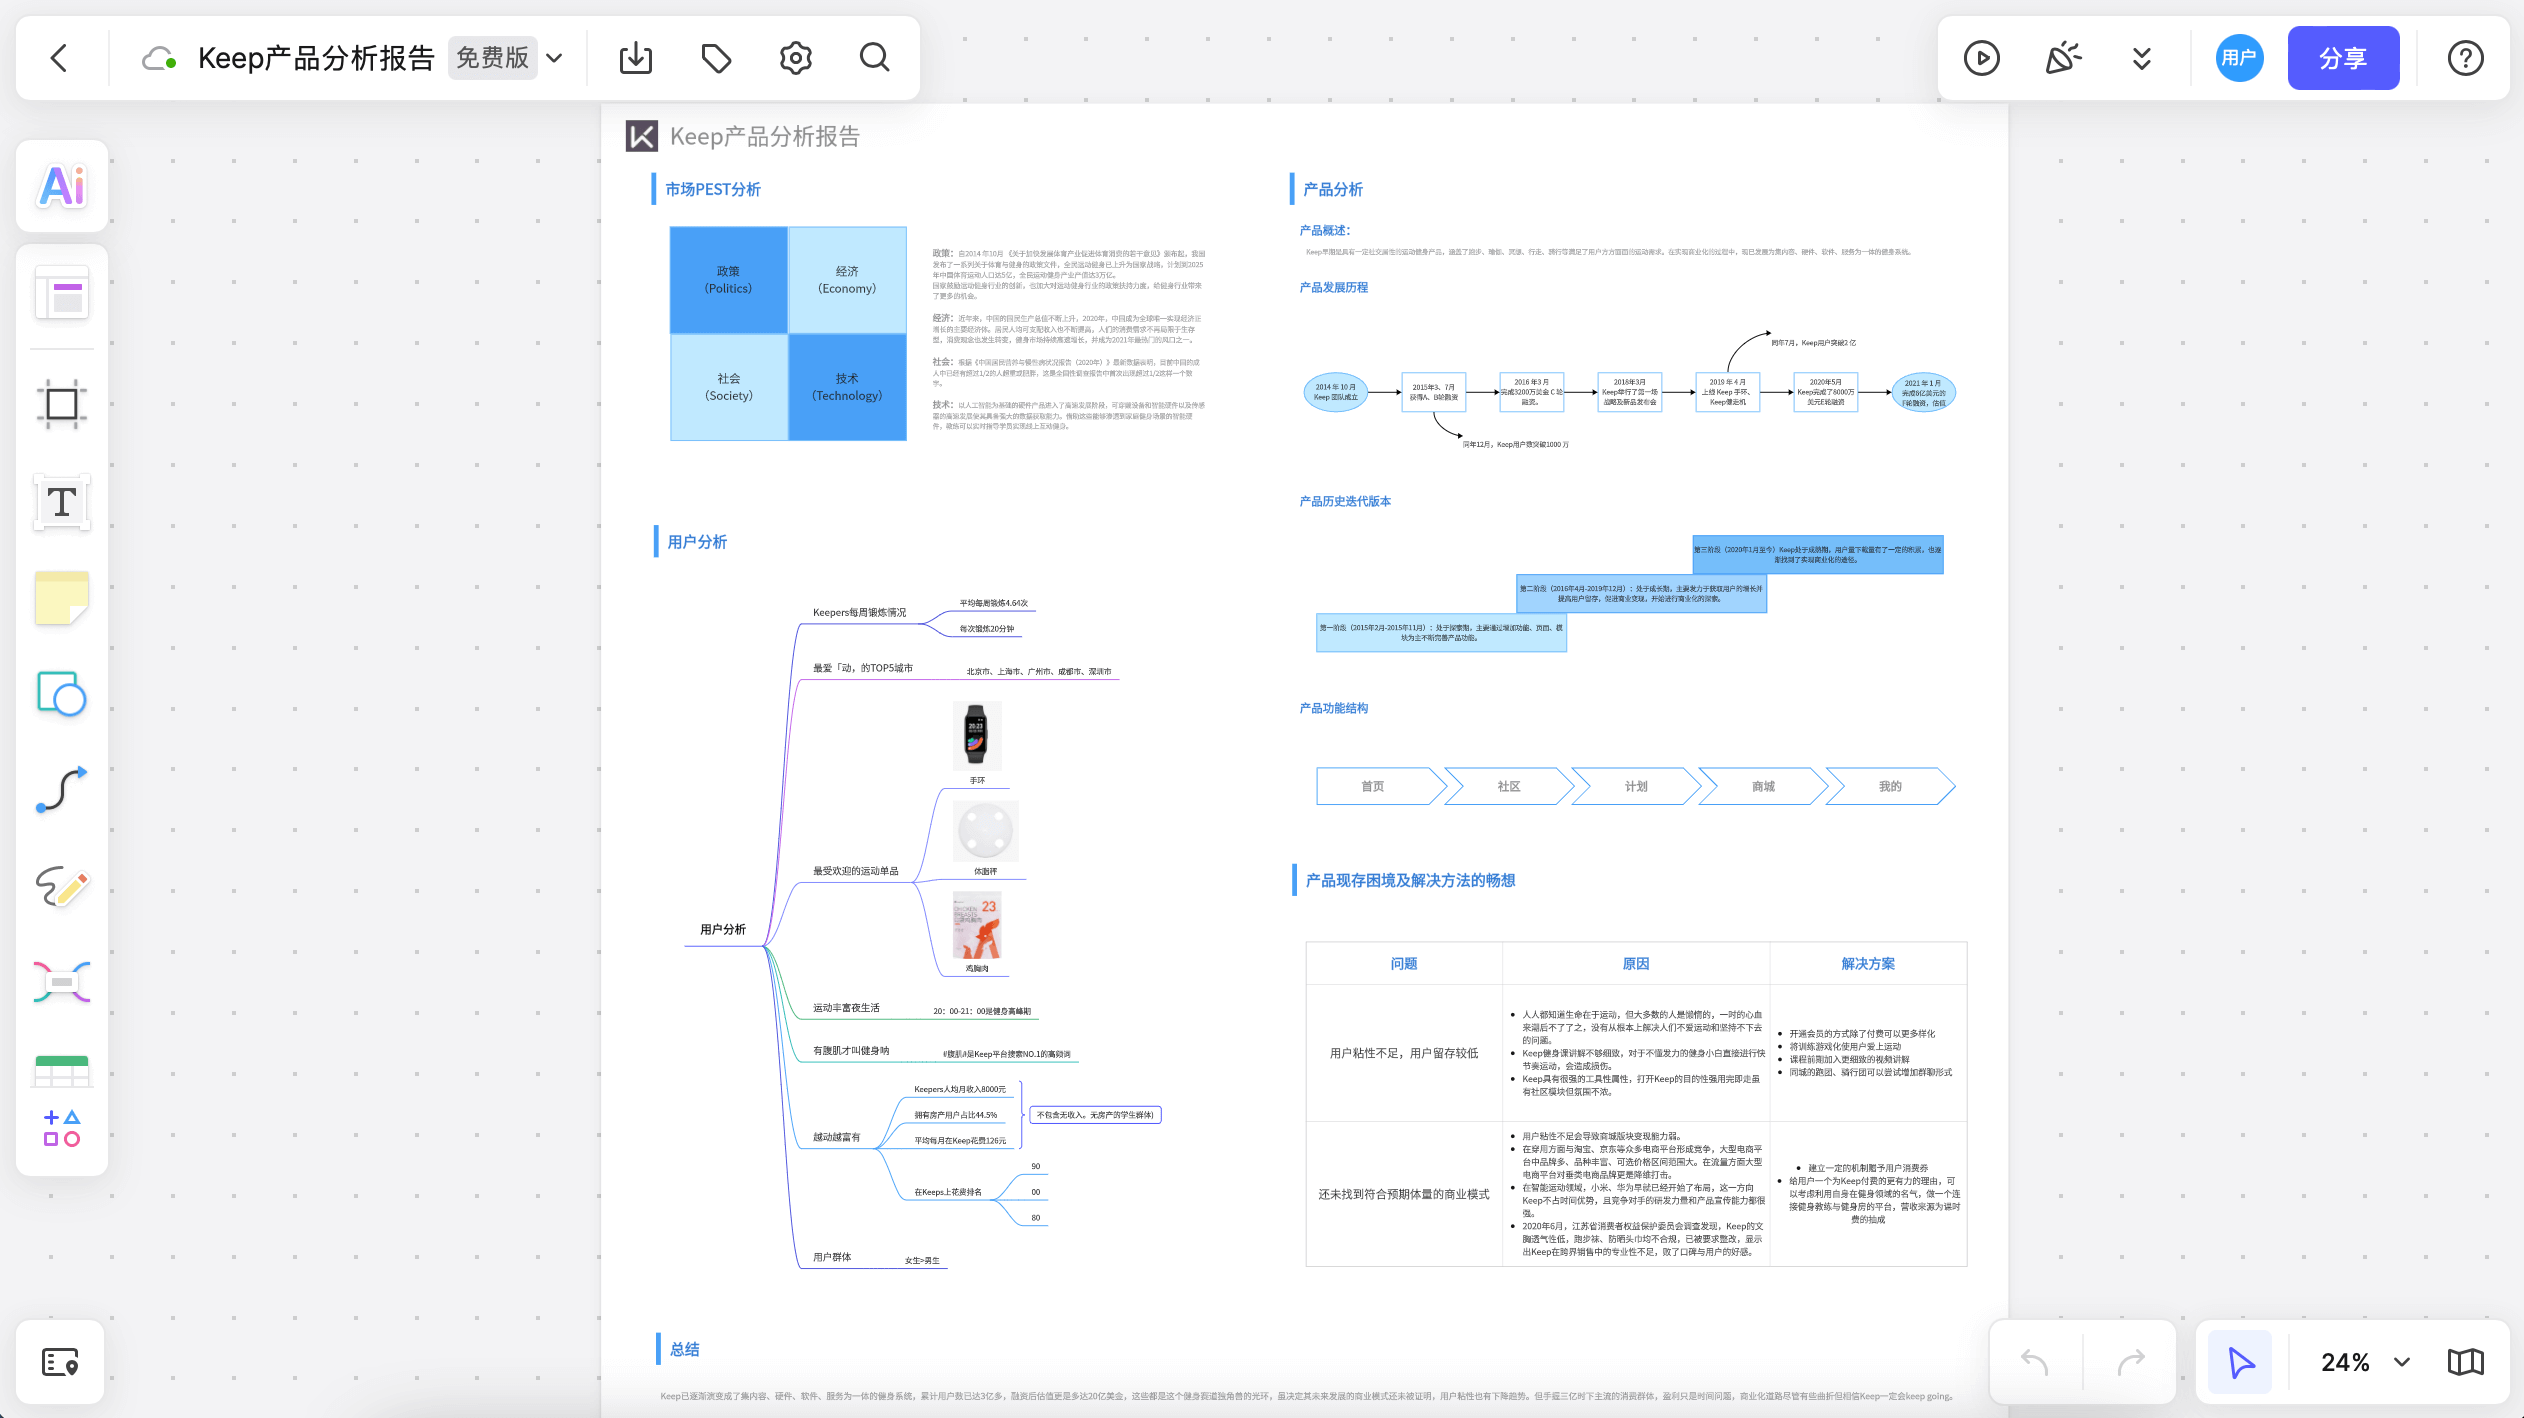Click the celebration party icon
Screen dimensions: 2524x1418
click(2062, 58)
